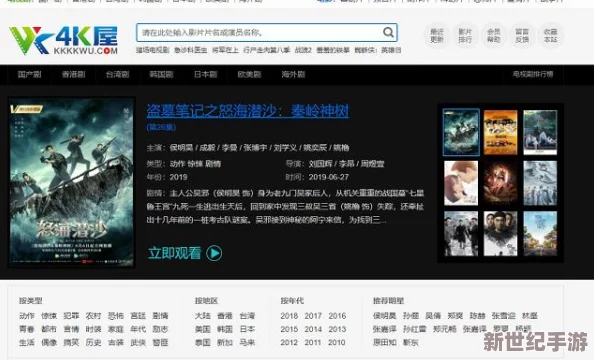This screenshot has width=594, height=360.
Task: Select the orange poster thumbnail, top row
Action: [x=500, y=132]
